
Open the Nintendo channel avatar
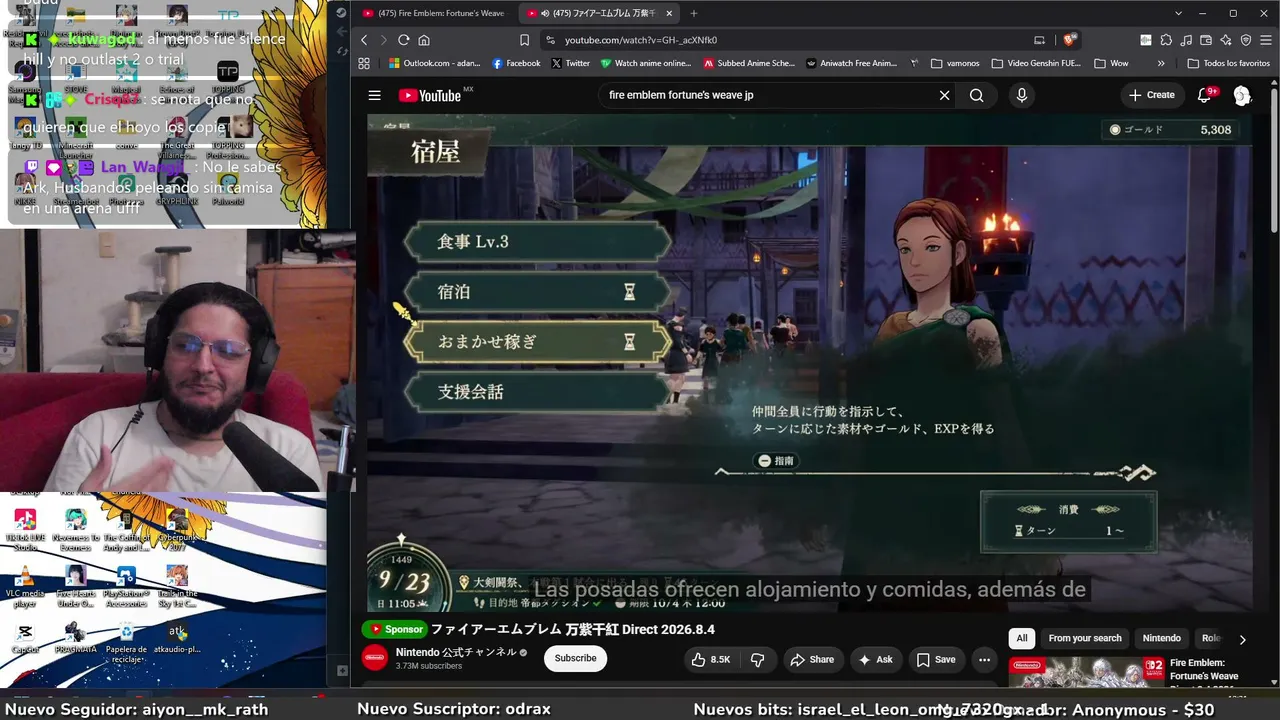click(375, 658)
